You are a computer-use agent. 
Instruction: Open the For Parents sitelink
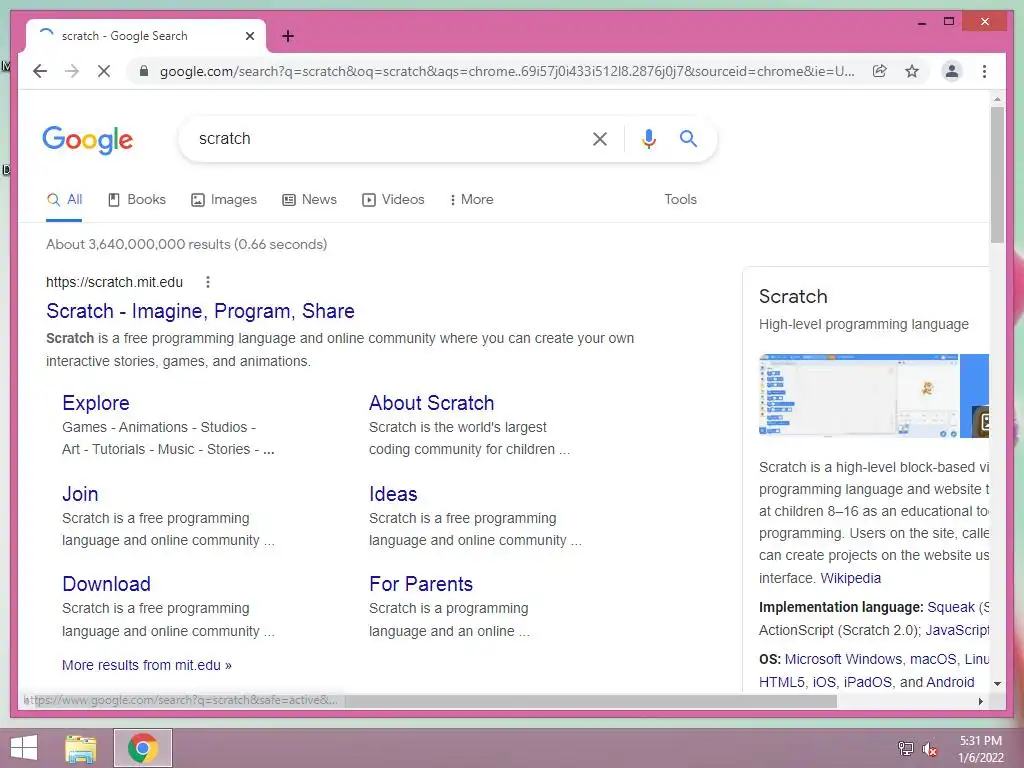click(x=421, y=584)
